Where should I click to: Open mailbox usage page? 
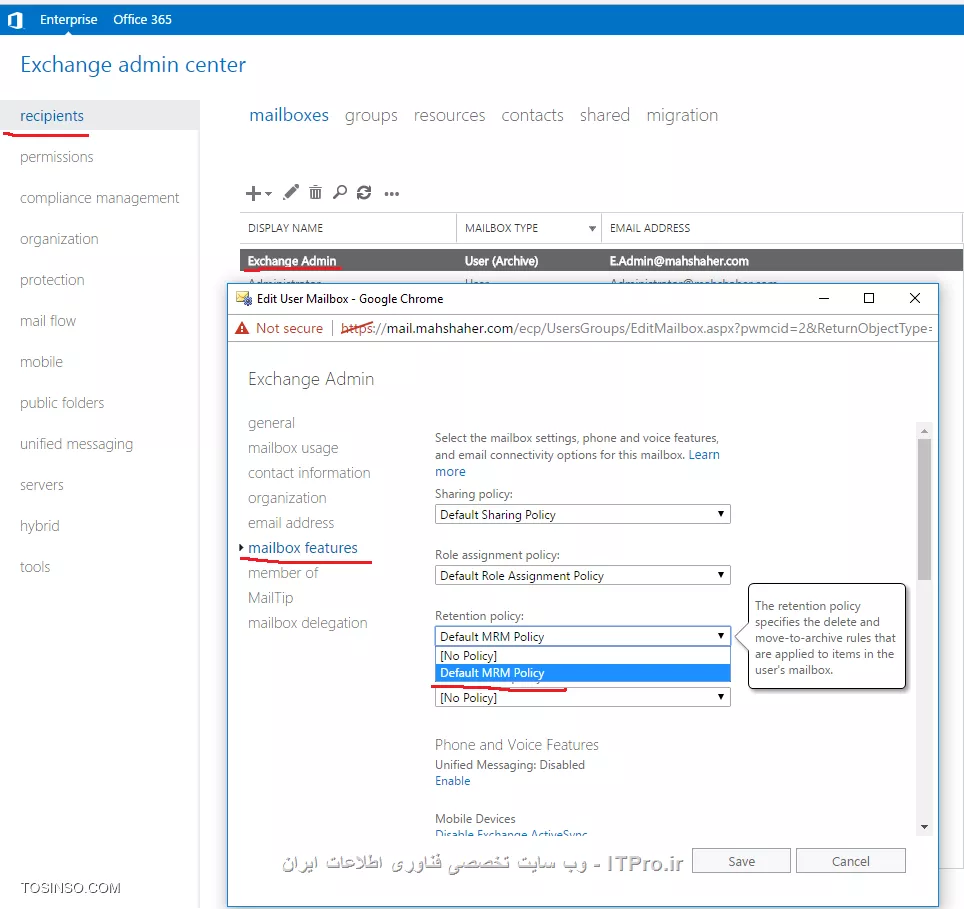[293, 448]
